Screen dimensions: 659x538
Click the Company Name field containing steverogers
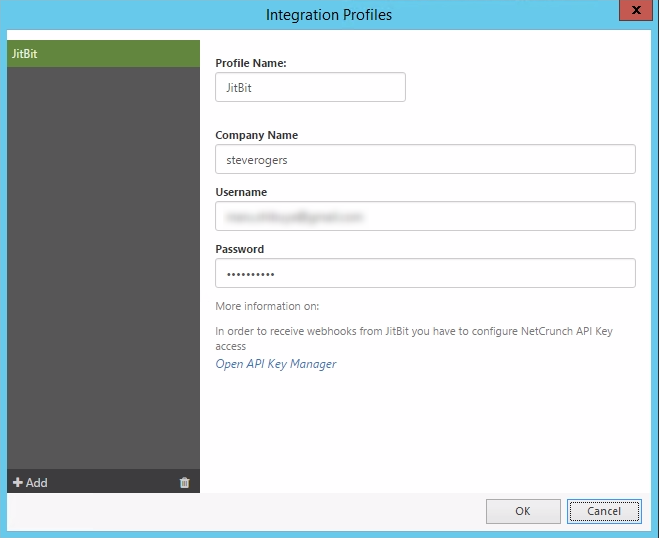425,159
